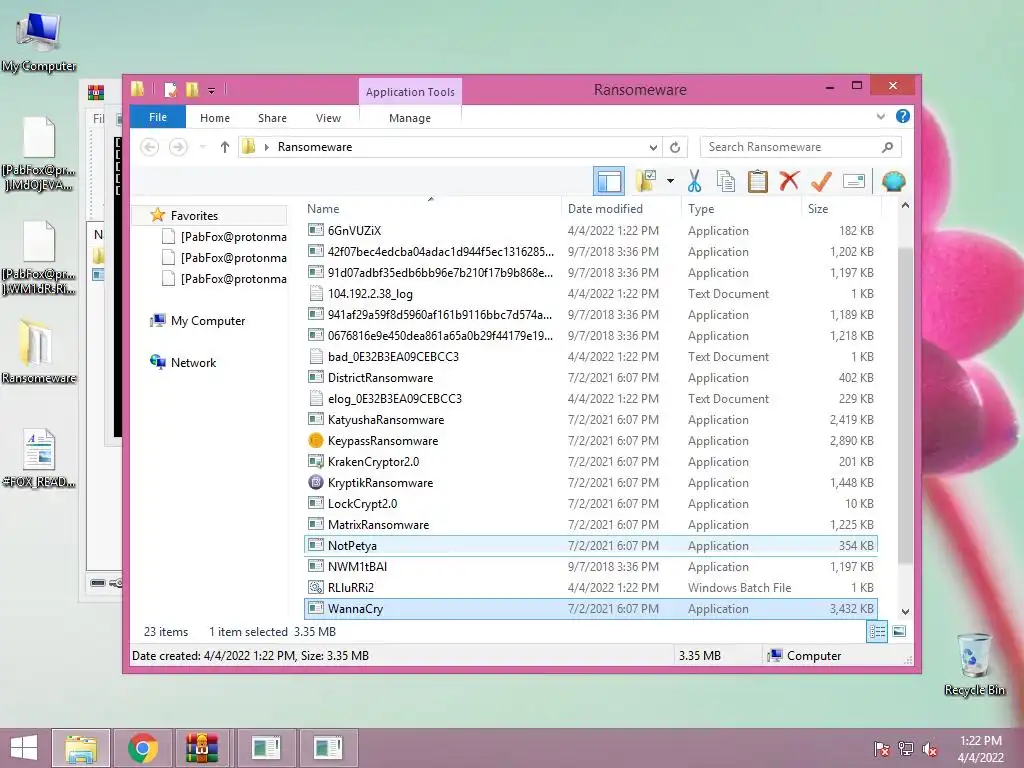Viewport: 1024px width, 768px height.
Task: Go forward with the forward arrow button
Action: click(178, 147)
